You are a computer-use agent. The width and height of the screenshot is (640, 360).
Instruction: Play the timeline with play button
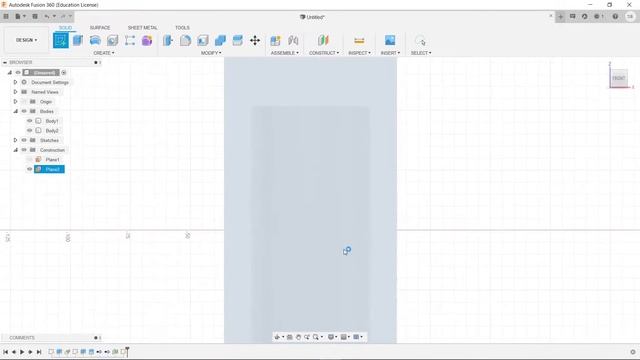pos(22,352)
